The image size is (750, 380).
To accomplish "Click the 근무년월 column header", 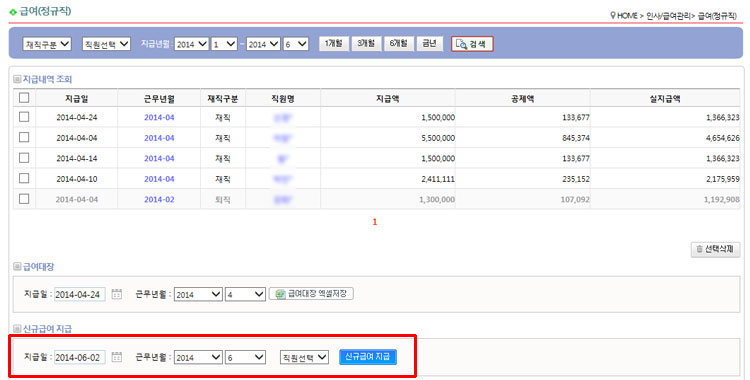I will [x=159, y=99].
